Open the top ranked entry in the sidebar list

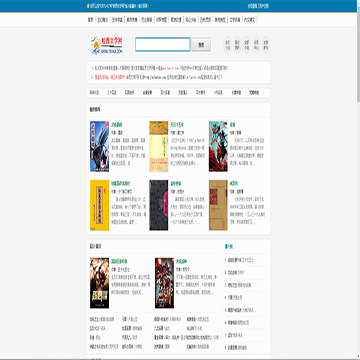pos(240,260)
